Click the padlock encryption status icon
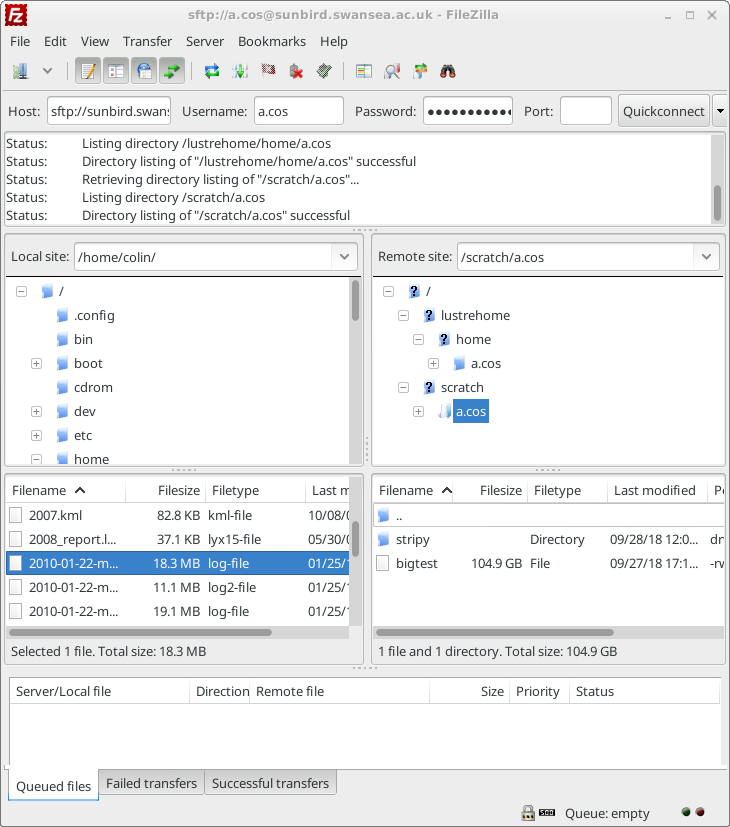 (x=528, y=813)
